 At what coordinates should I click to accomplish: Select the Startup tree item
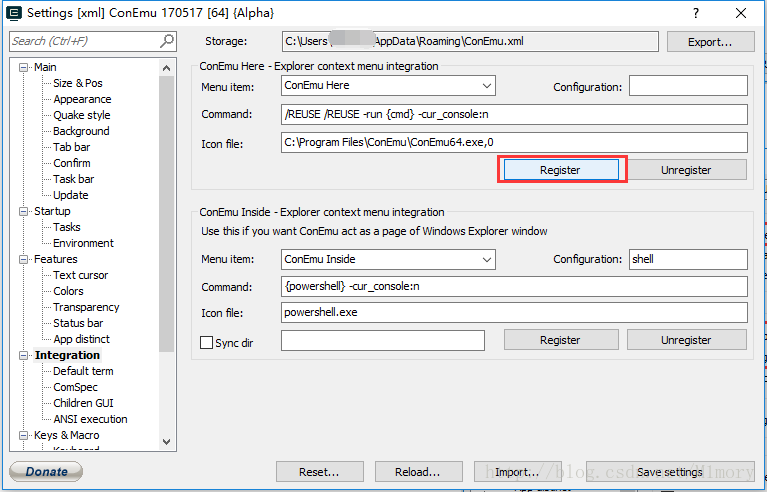click(52, 211)
